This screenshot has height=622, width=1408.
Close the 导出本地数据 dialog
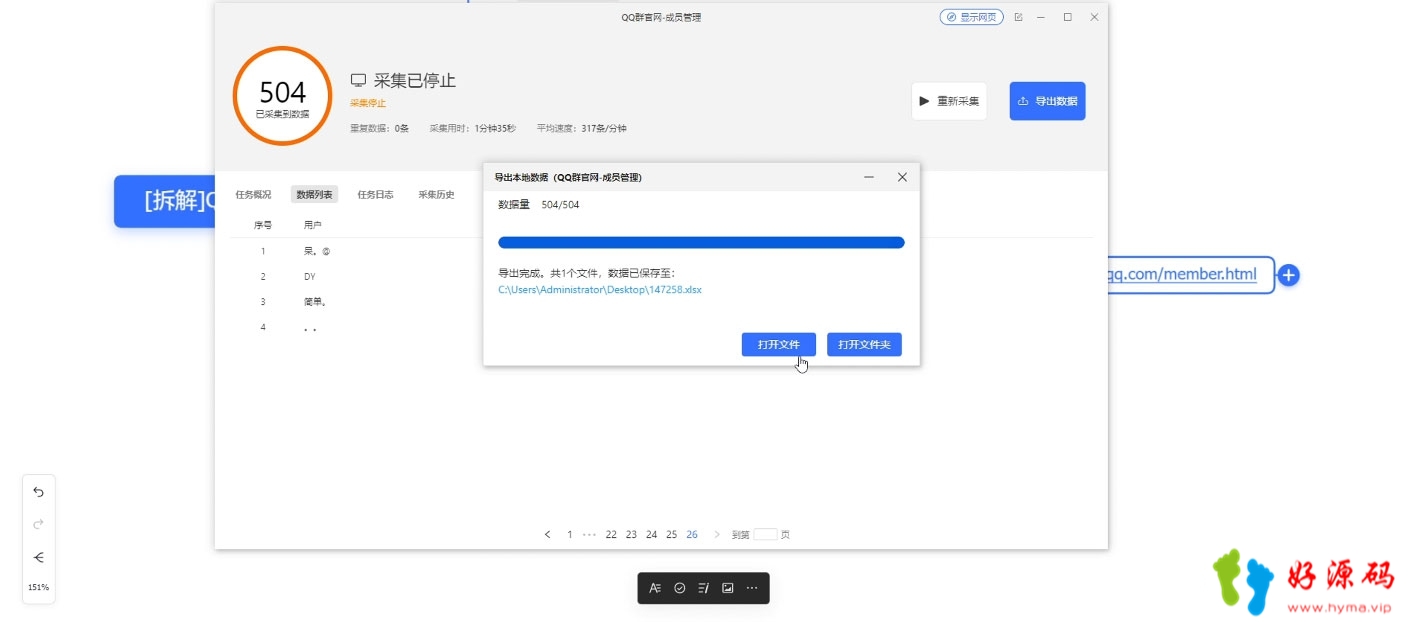tap(902, 177)
